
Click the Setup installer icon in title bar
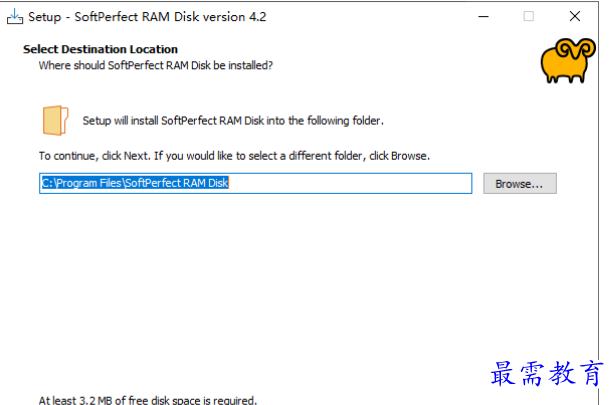point(14,16)
